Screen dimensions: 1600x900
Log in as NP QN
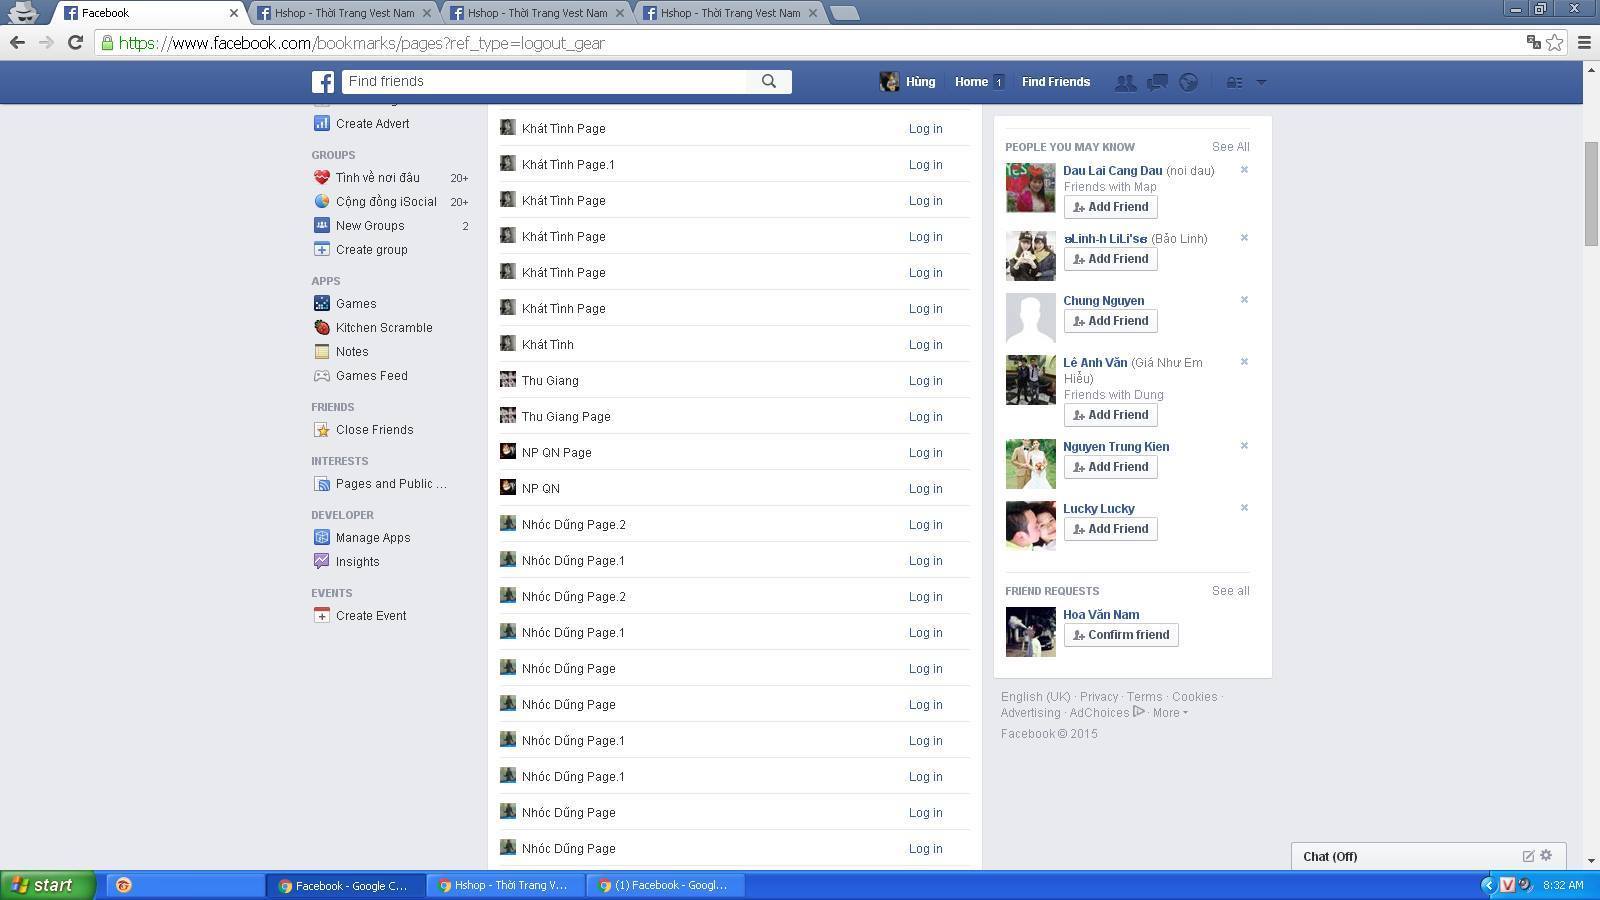[925, 489]
